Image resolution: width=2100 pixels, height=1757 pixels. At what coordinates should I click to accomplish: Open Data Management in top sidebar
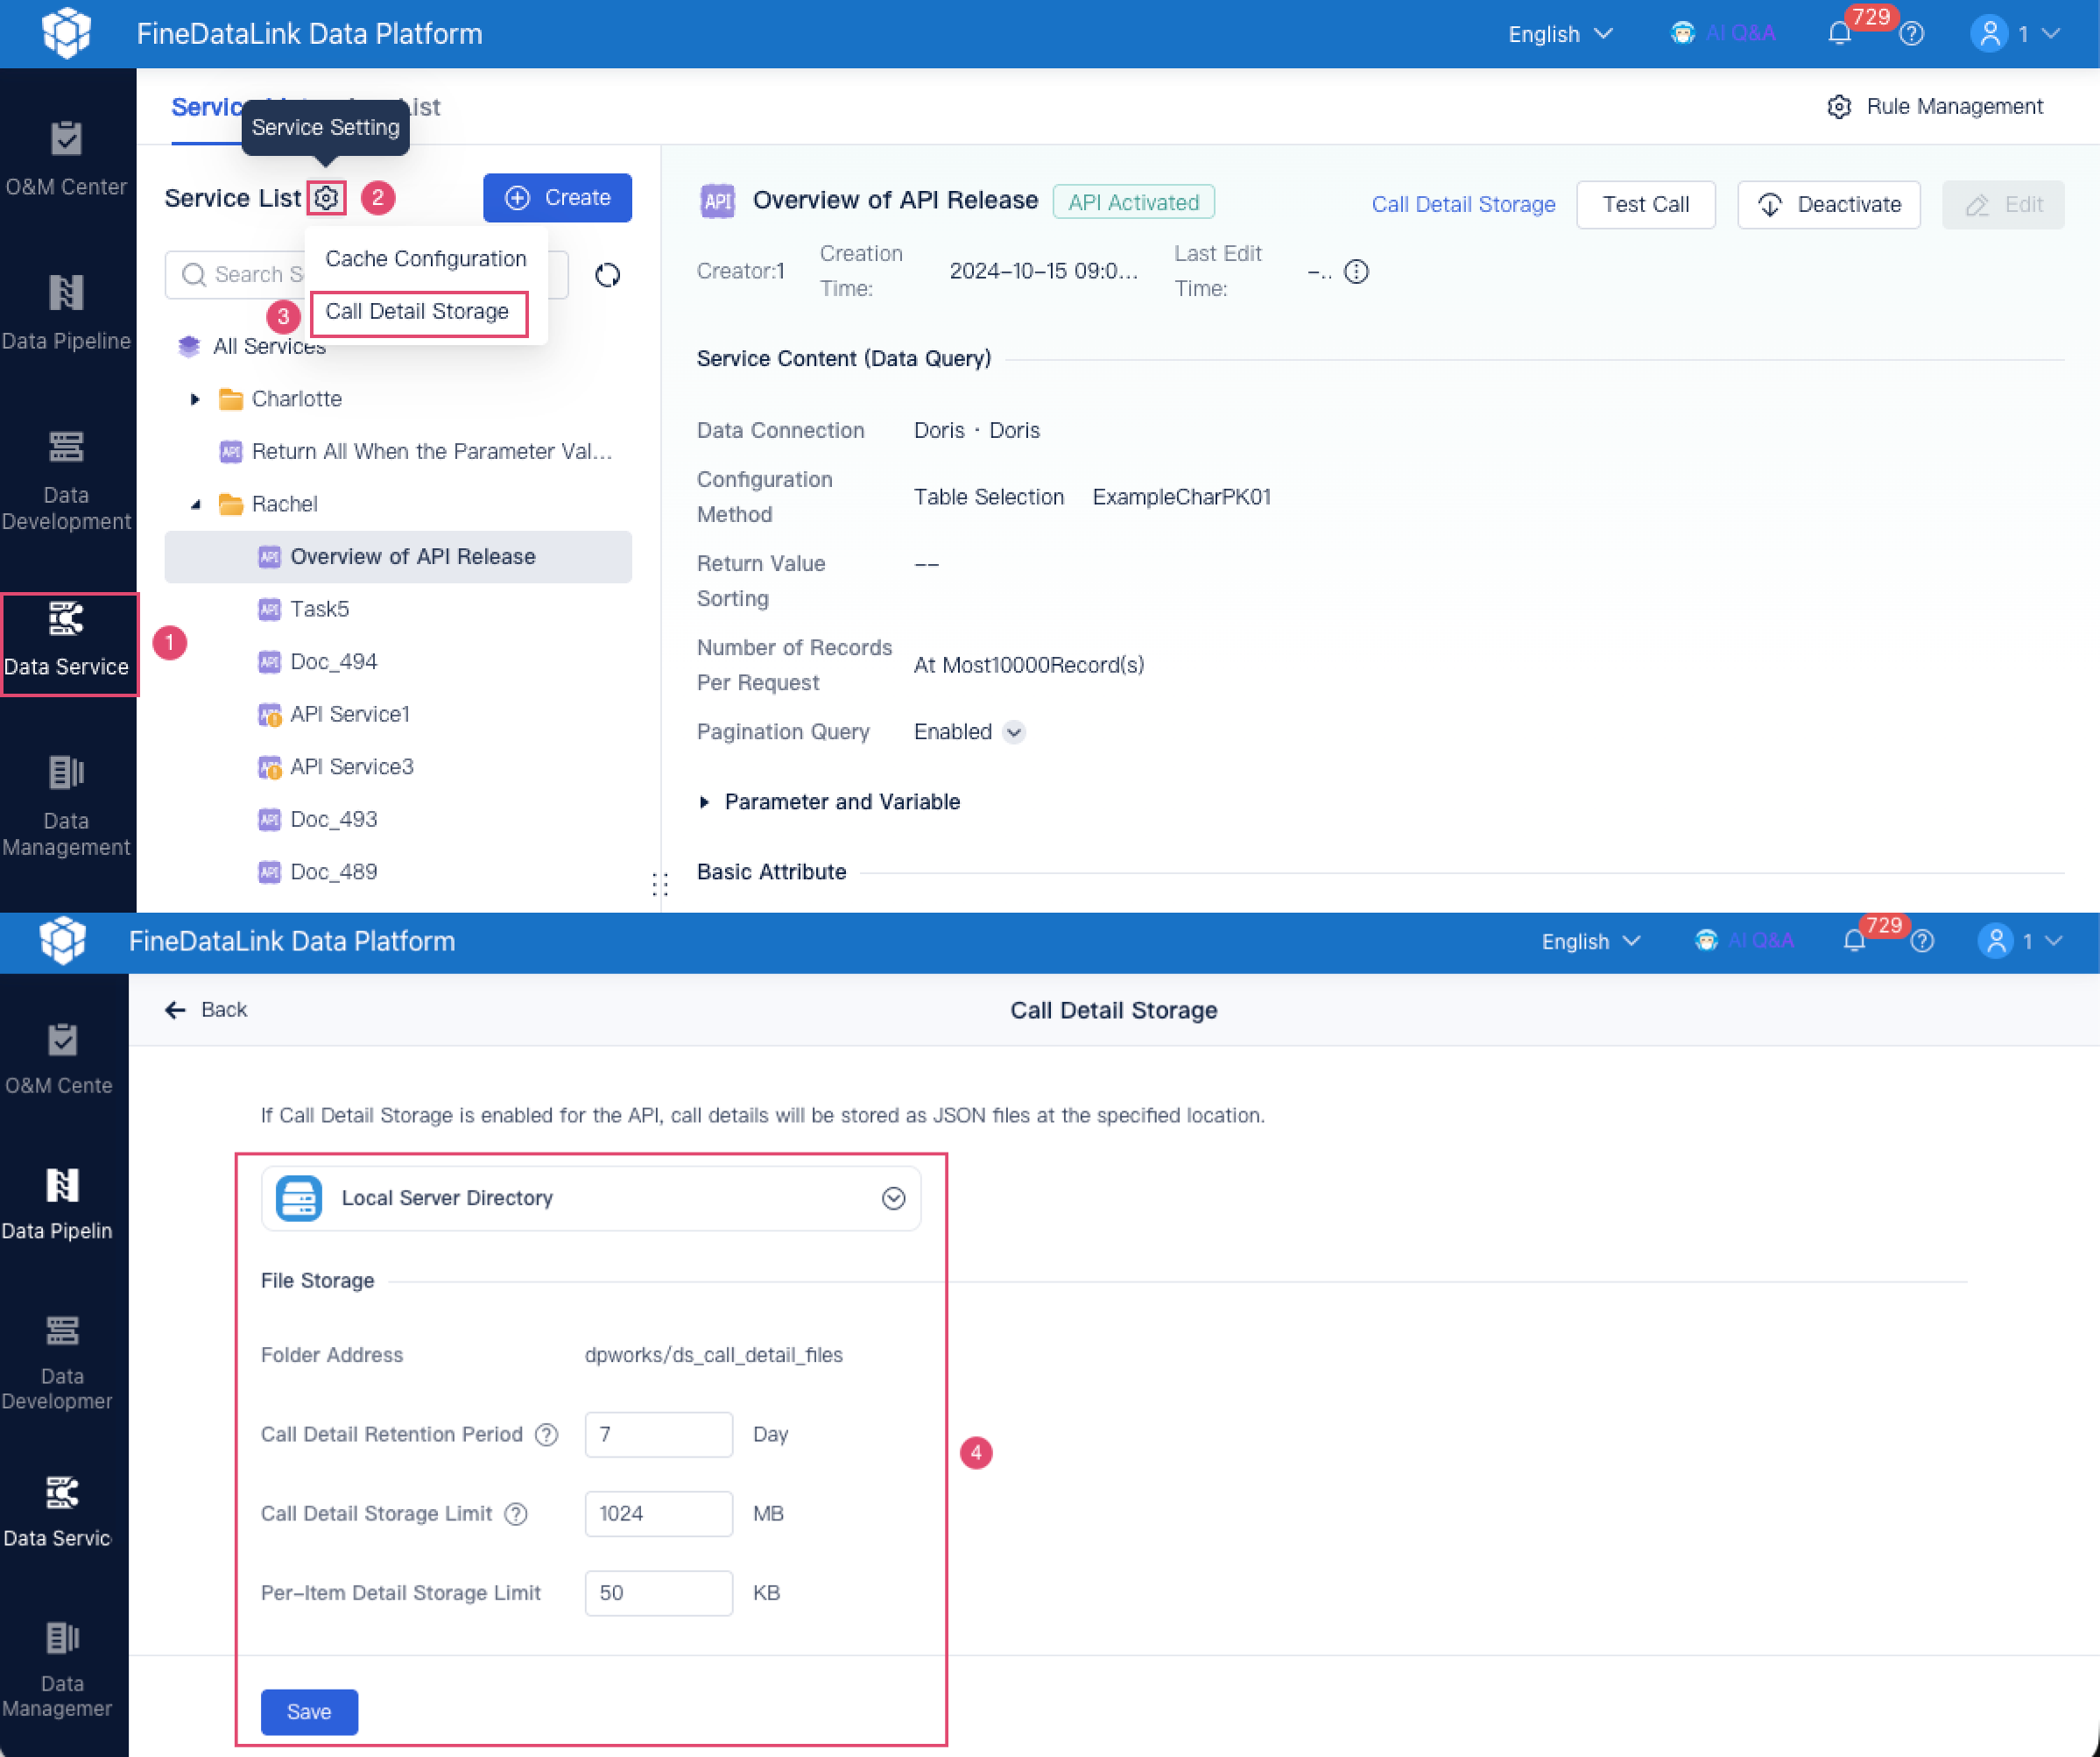66,805
